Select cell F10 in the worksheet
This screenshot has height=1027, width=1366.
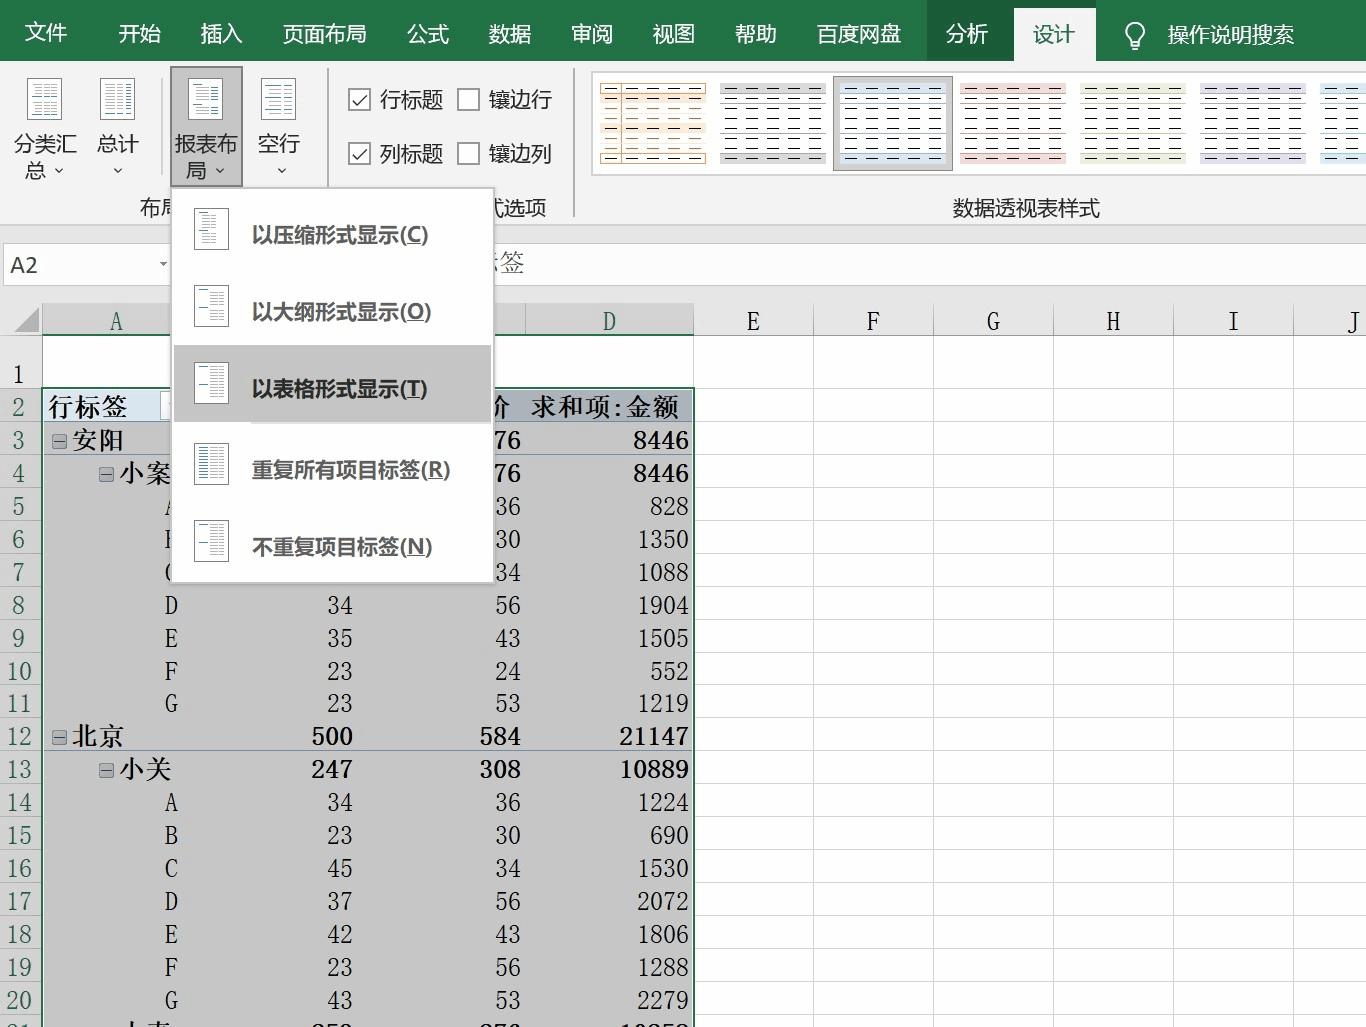[872, 671]
